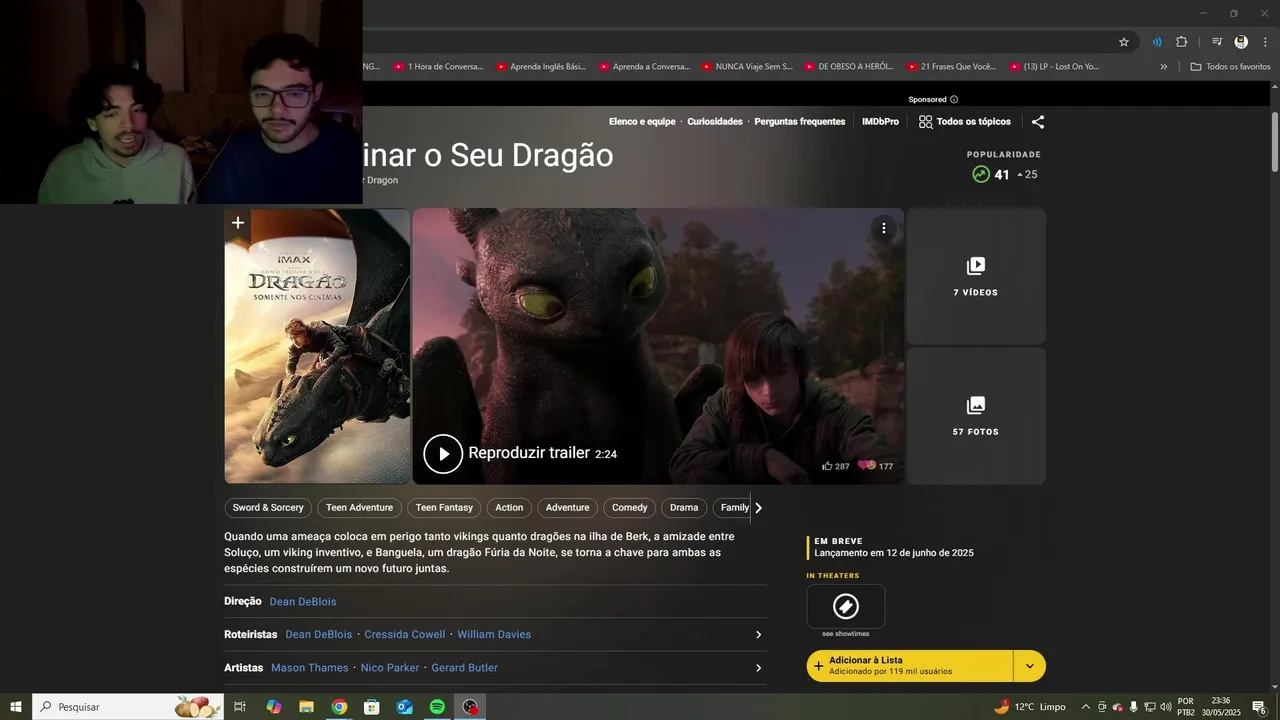
Task: Open Spotify from the taskbar
Action: (437, 707)
